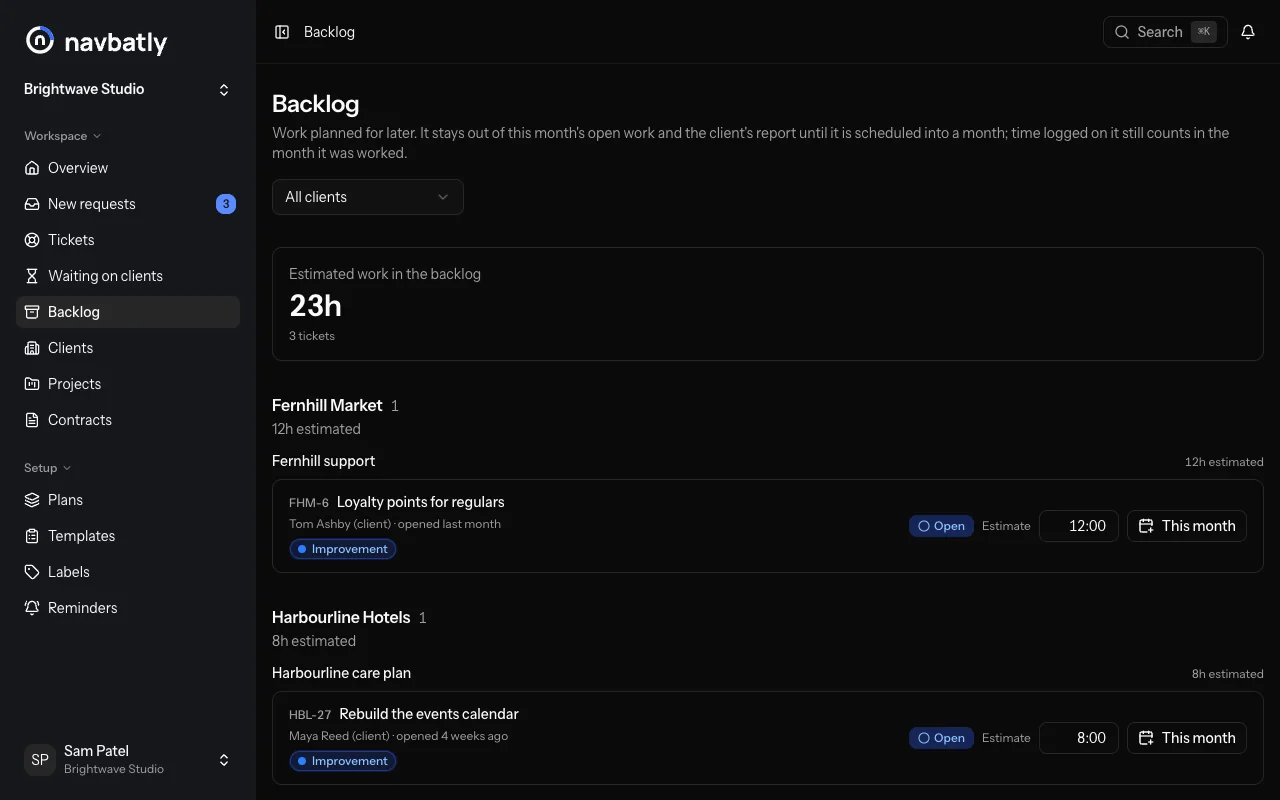Click the Improvement label on HBL-27 ticket
Viewport: 1280px width, 800px height.
click(343, 761)
